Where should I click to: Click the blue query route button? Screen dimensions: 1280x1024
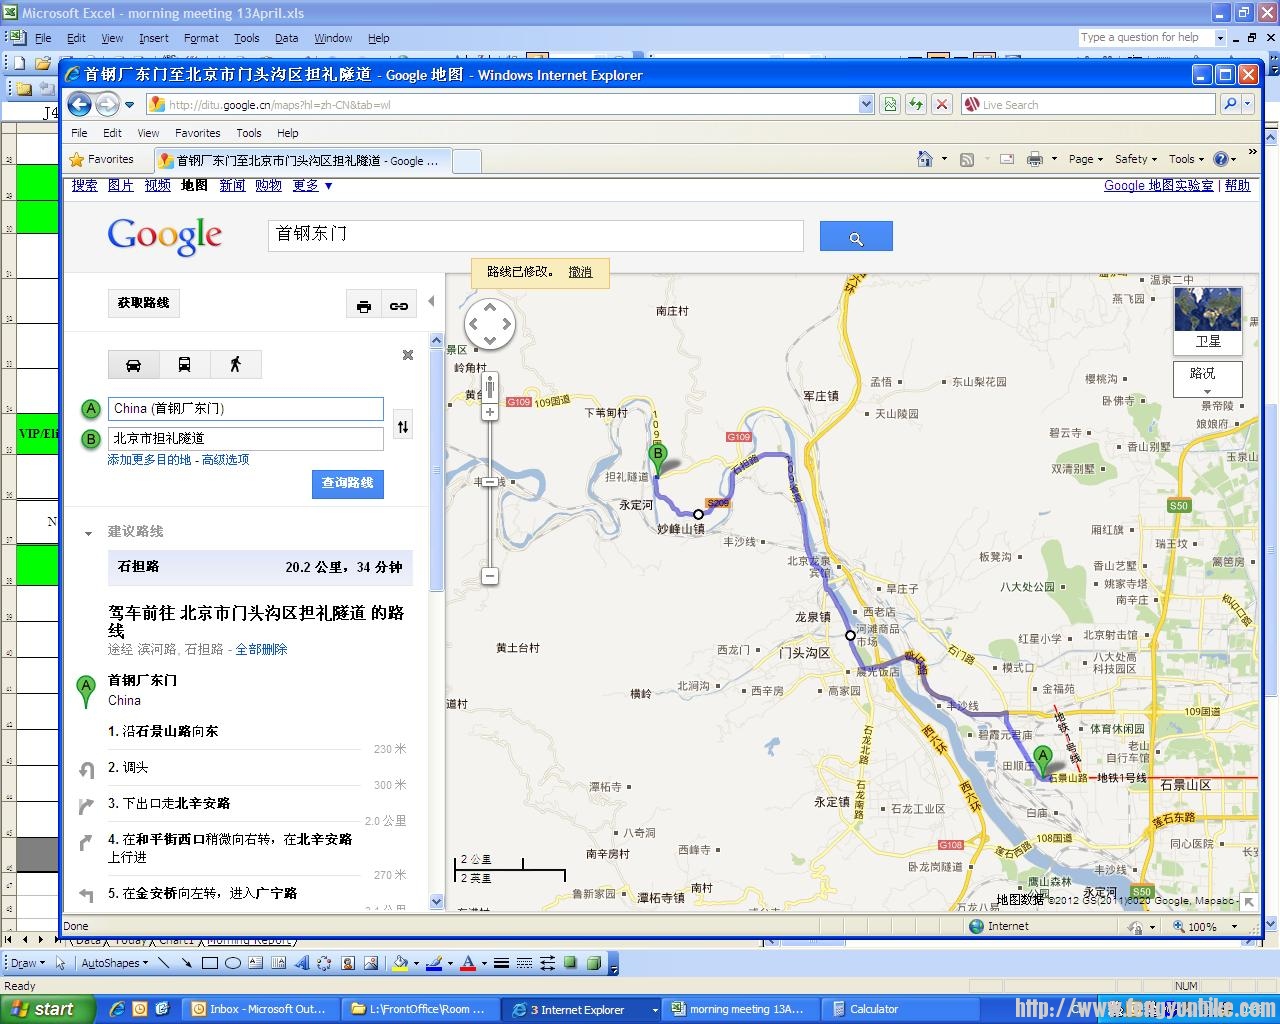(347, 483)
